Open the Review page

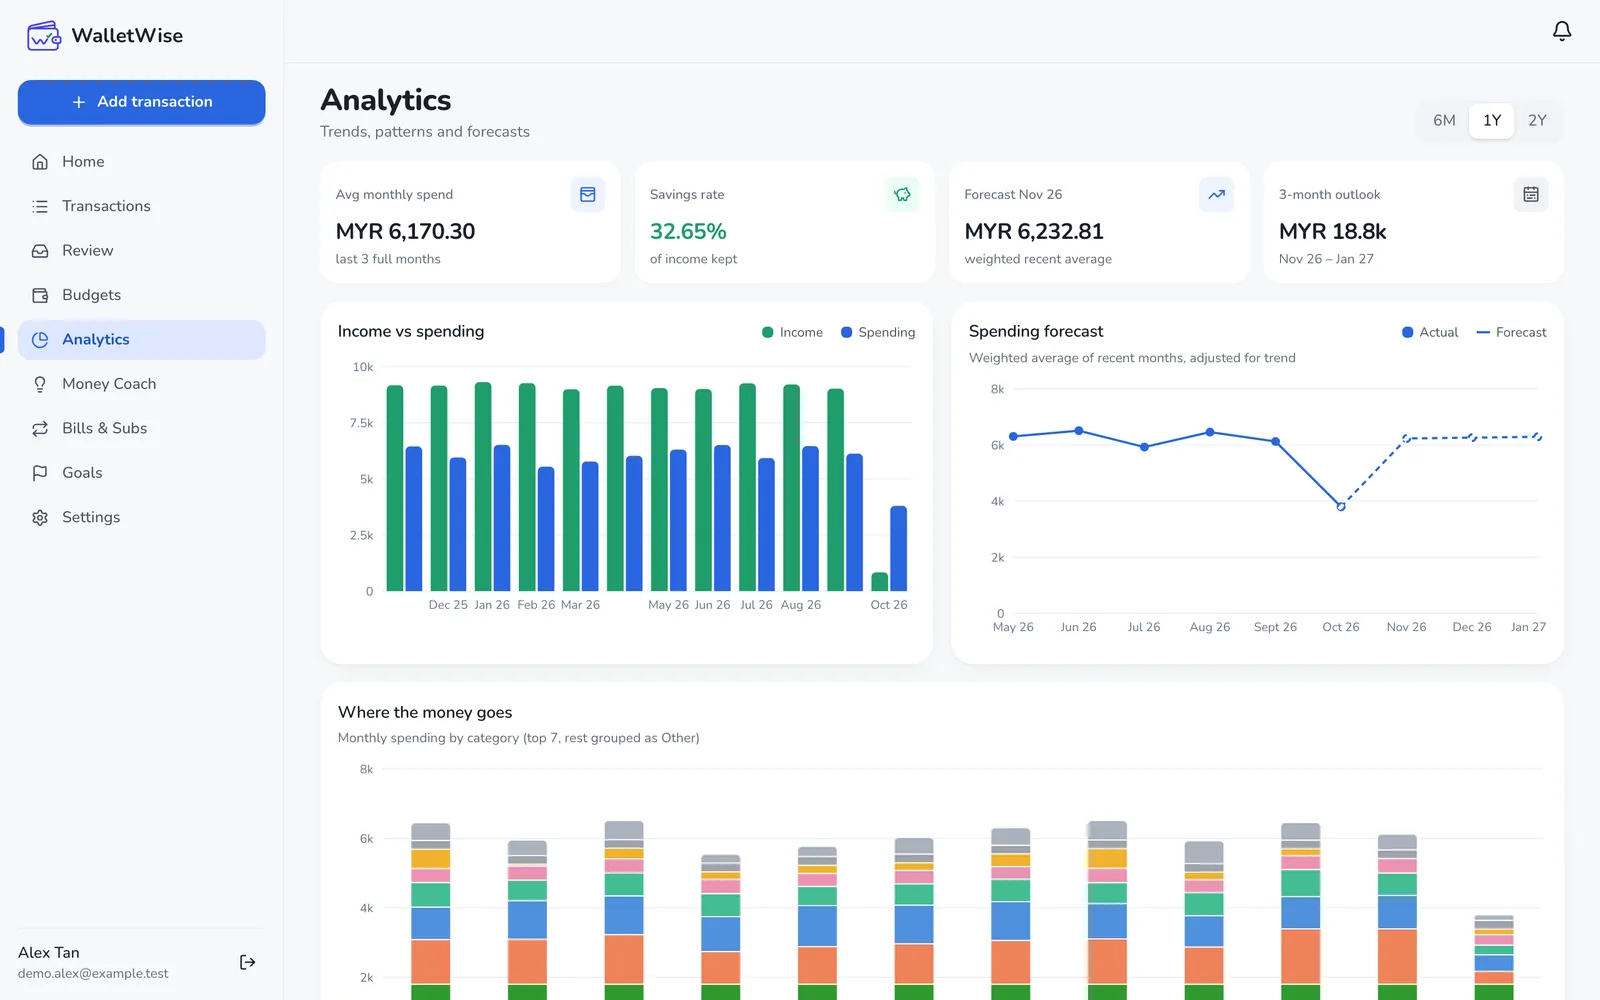[141, 251]
